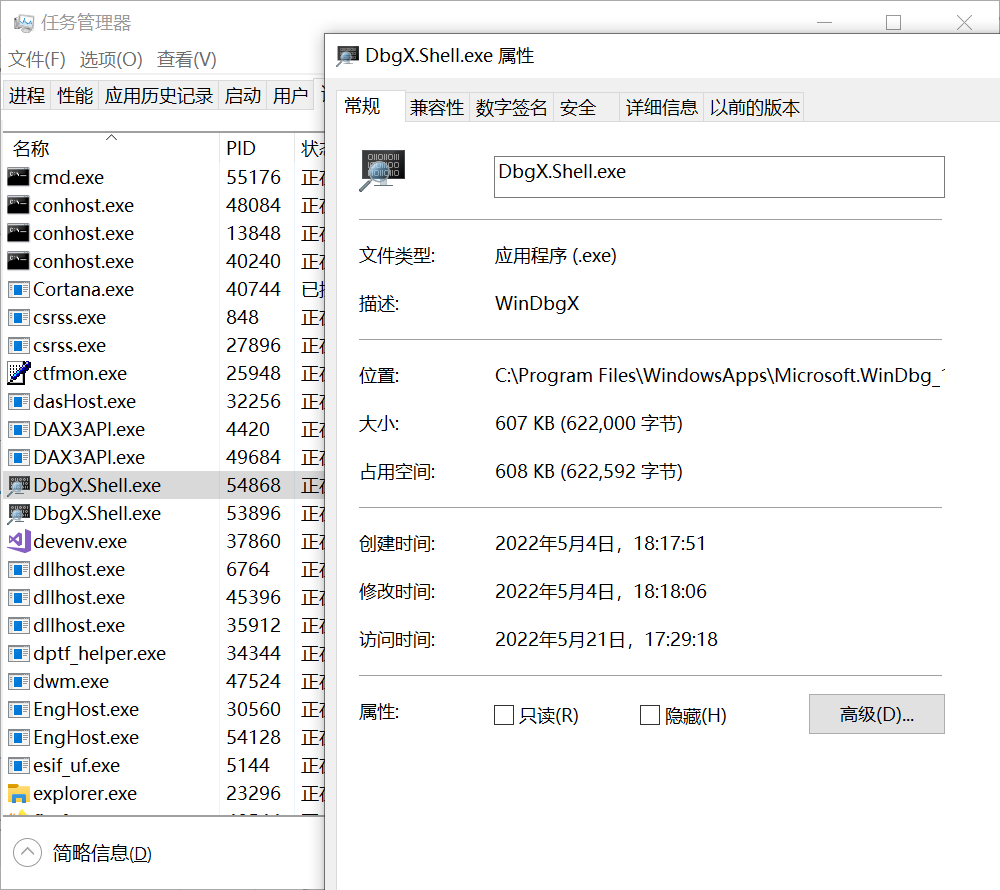Open the 查看(V) menu

[x=187, y=59]
